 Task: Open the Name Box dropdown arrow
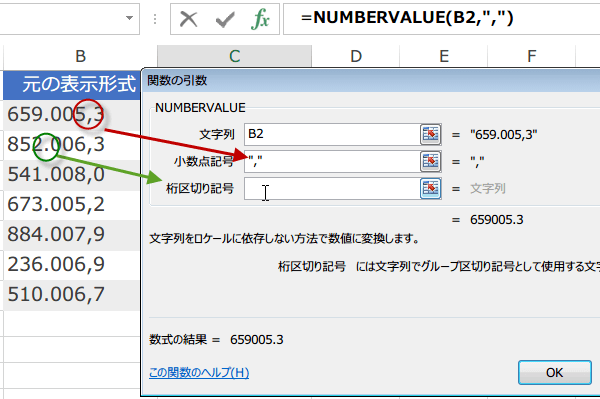point(129,18)
